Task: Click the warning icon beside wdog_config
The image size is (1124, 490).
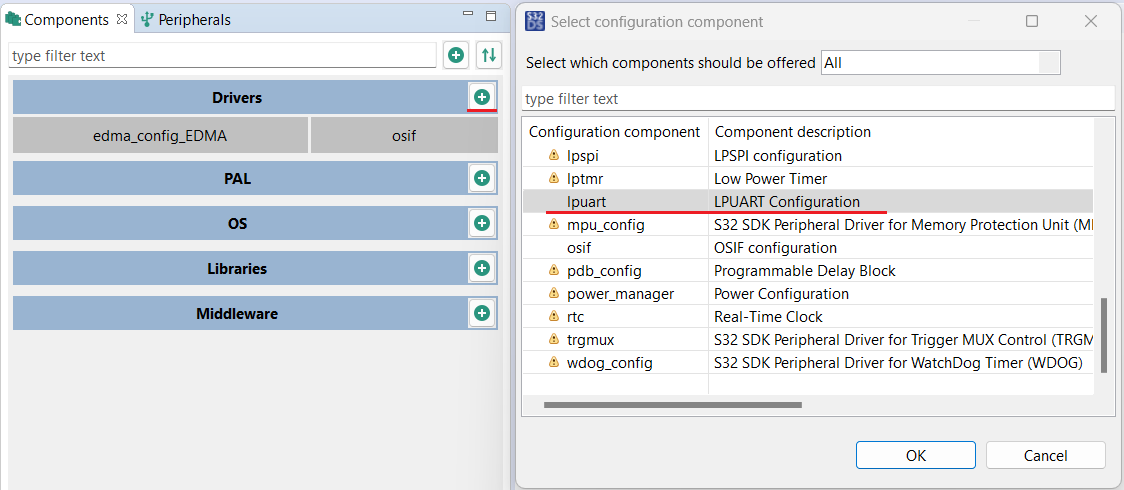Action: point(553,362)
